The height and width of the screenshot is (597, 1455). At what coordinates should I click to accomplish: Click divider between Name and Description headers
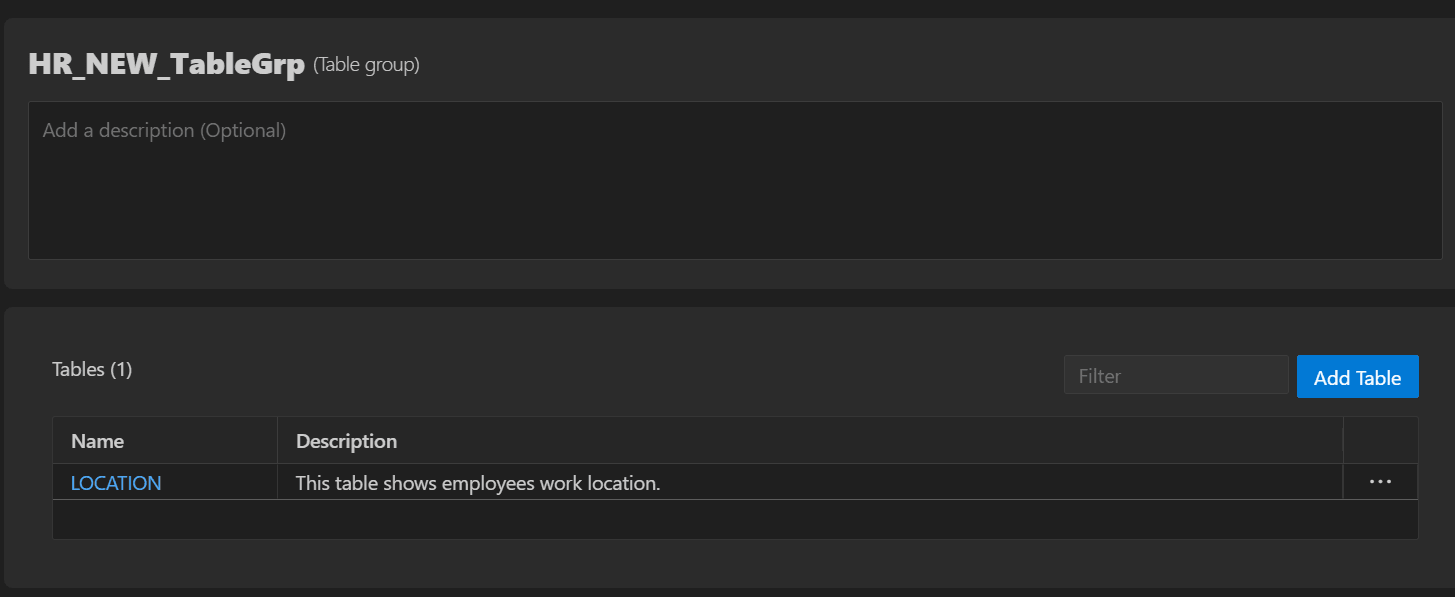tap(277, 441)
